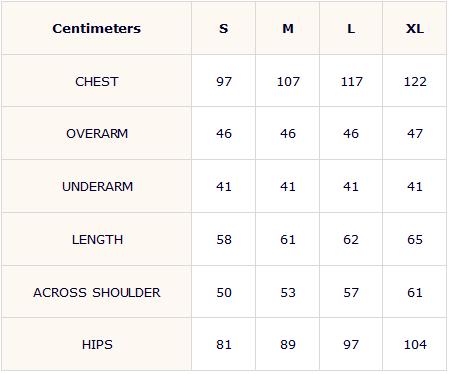
Task: Click the LENGTH row label
Action: (x=97, y=239)
